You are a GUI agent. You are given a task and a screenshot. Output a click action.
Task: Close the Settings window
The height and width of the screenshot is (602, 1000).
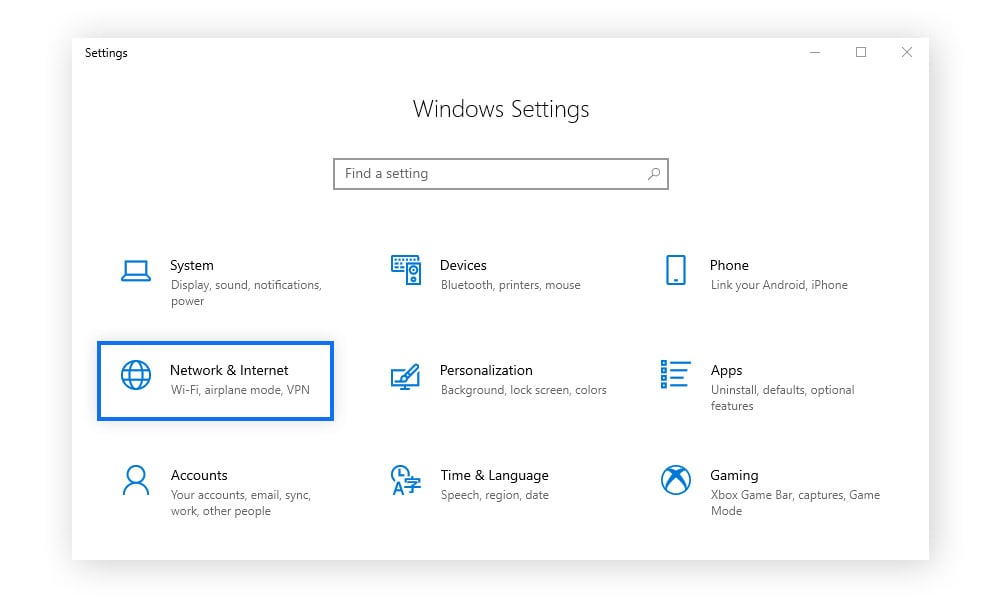(906, 52)
